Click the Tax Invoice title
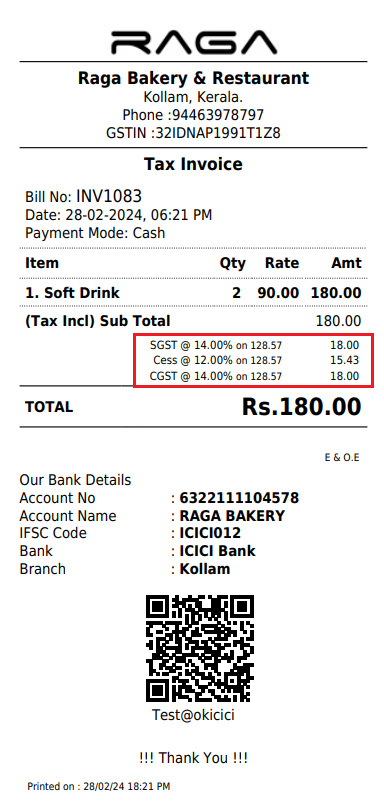384x806 pixels. [193, 164]
